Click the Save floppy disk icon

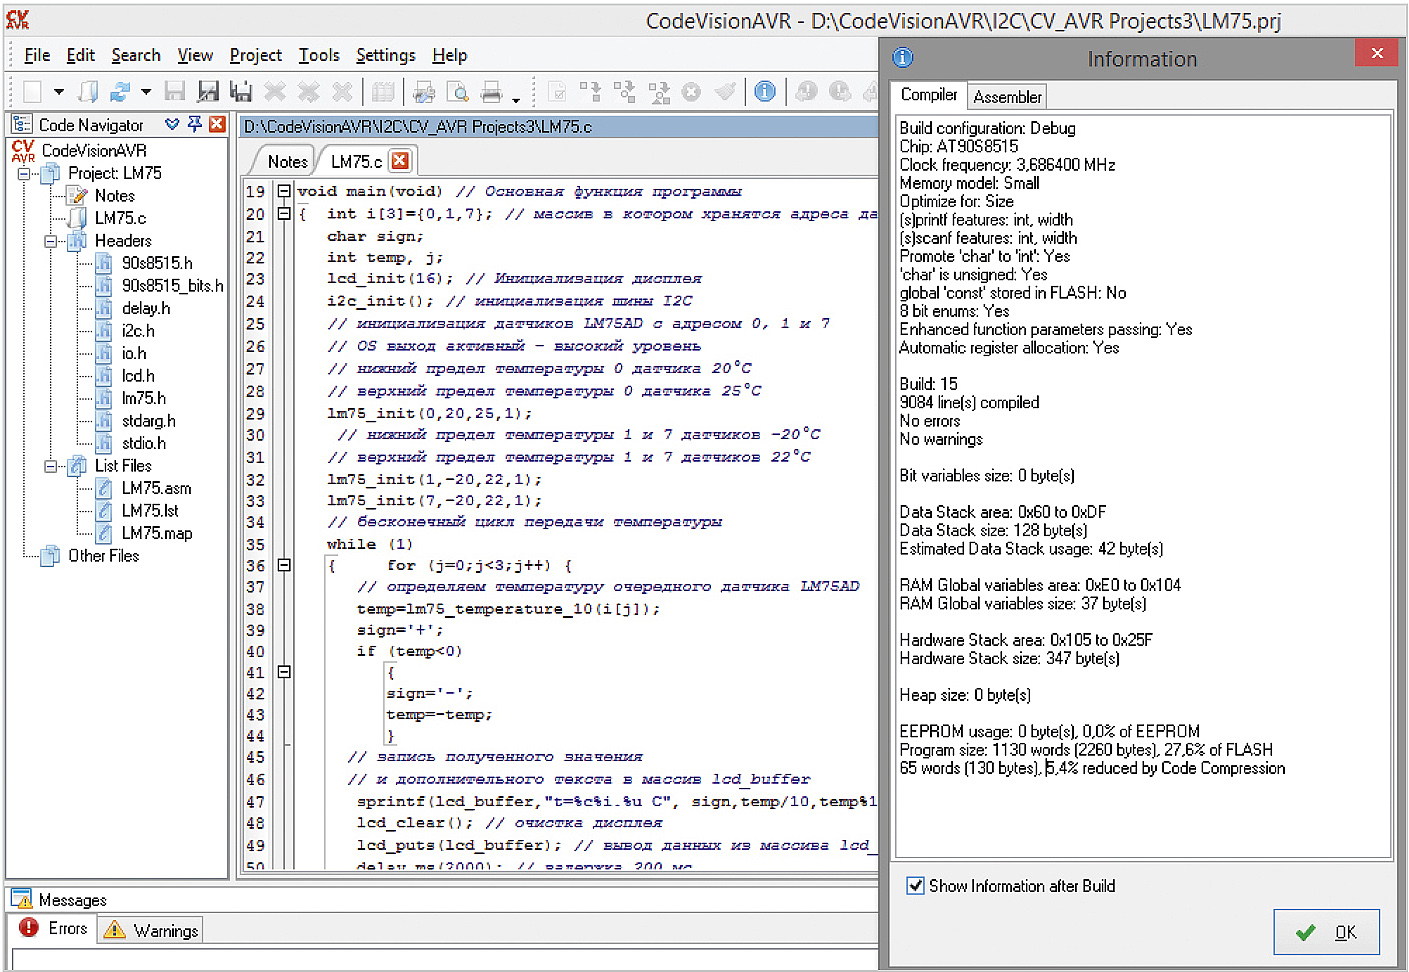175,92
